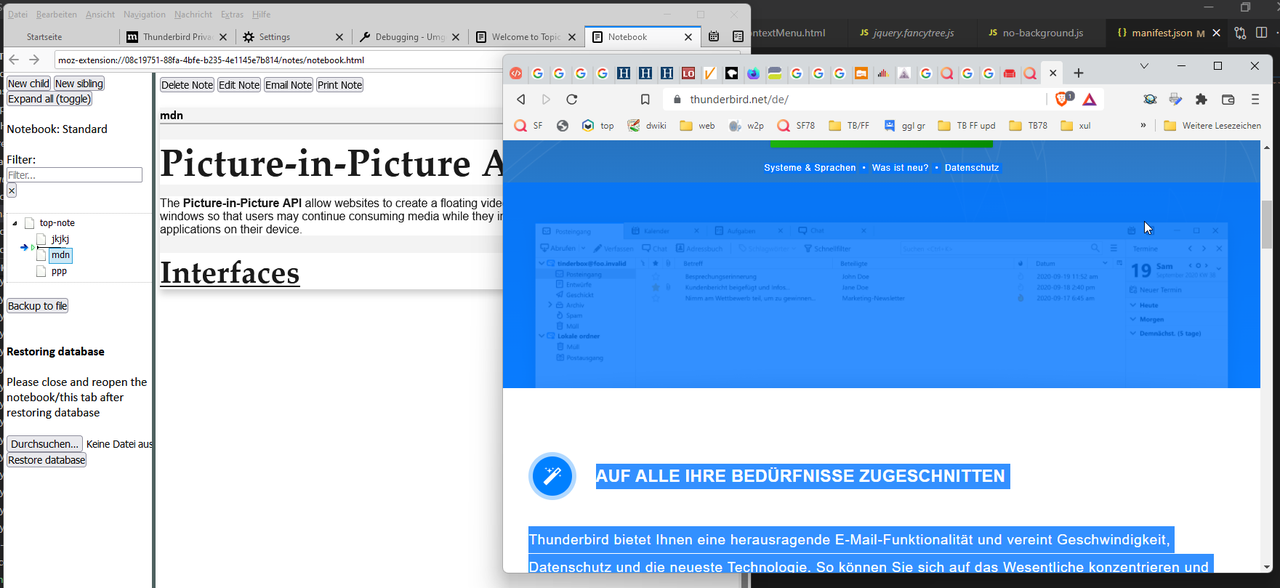Open the SF bookmark in Brave
Screen dimensions: 1280x588
[529, 126]
